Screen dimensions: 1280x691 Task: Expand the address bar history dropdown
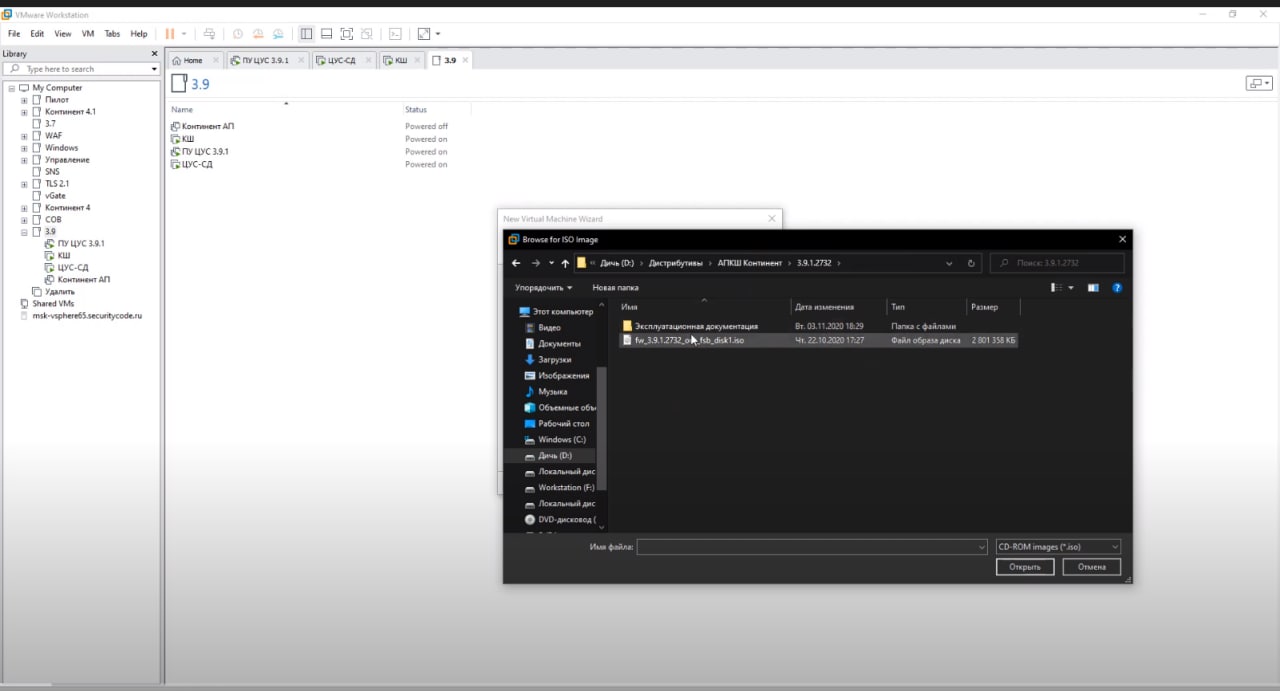click(x=949, y=263)
